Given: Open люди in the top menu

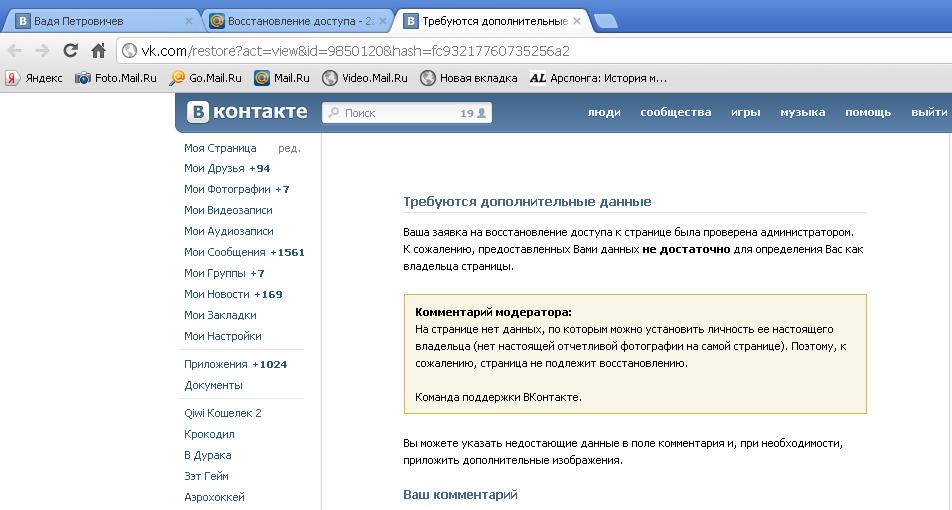Looking at the screenshot, I should [604, 112].
